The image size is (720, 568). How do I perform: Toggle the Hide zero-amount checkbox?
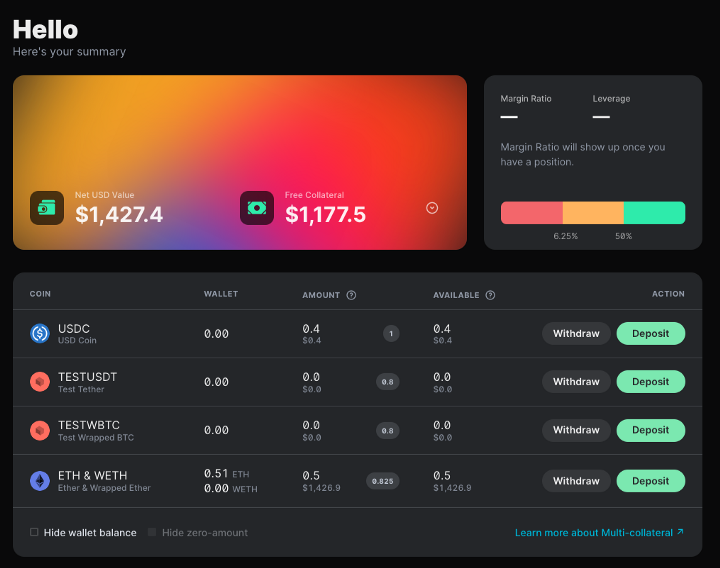[152, 532]
